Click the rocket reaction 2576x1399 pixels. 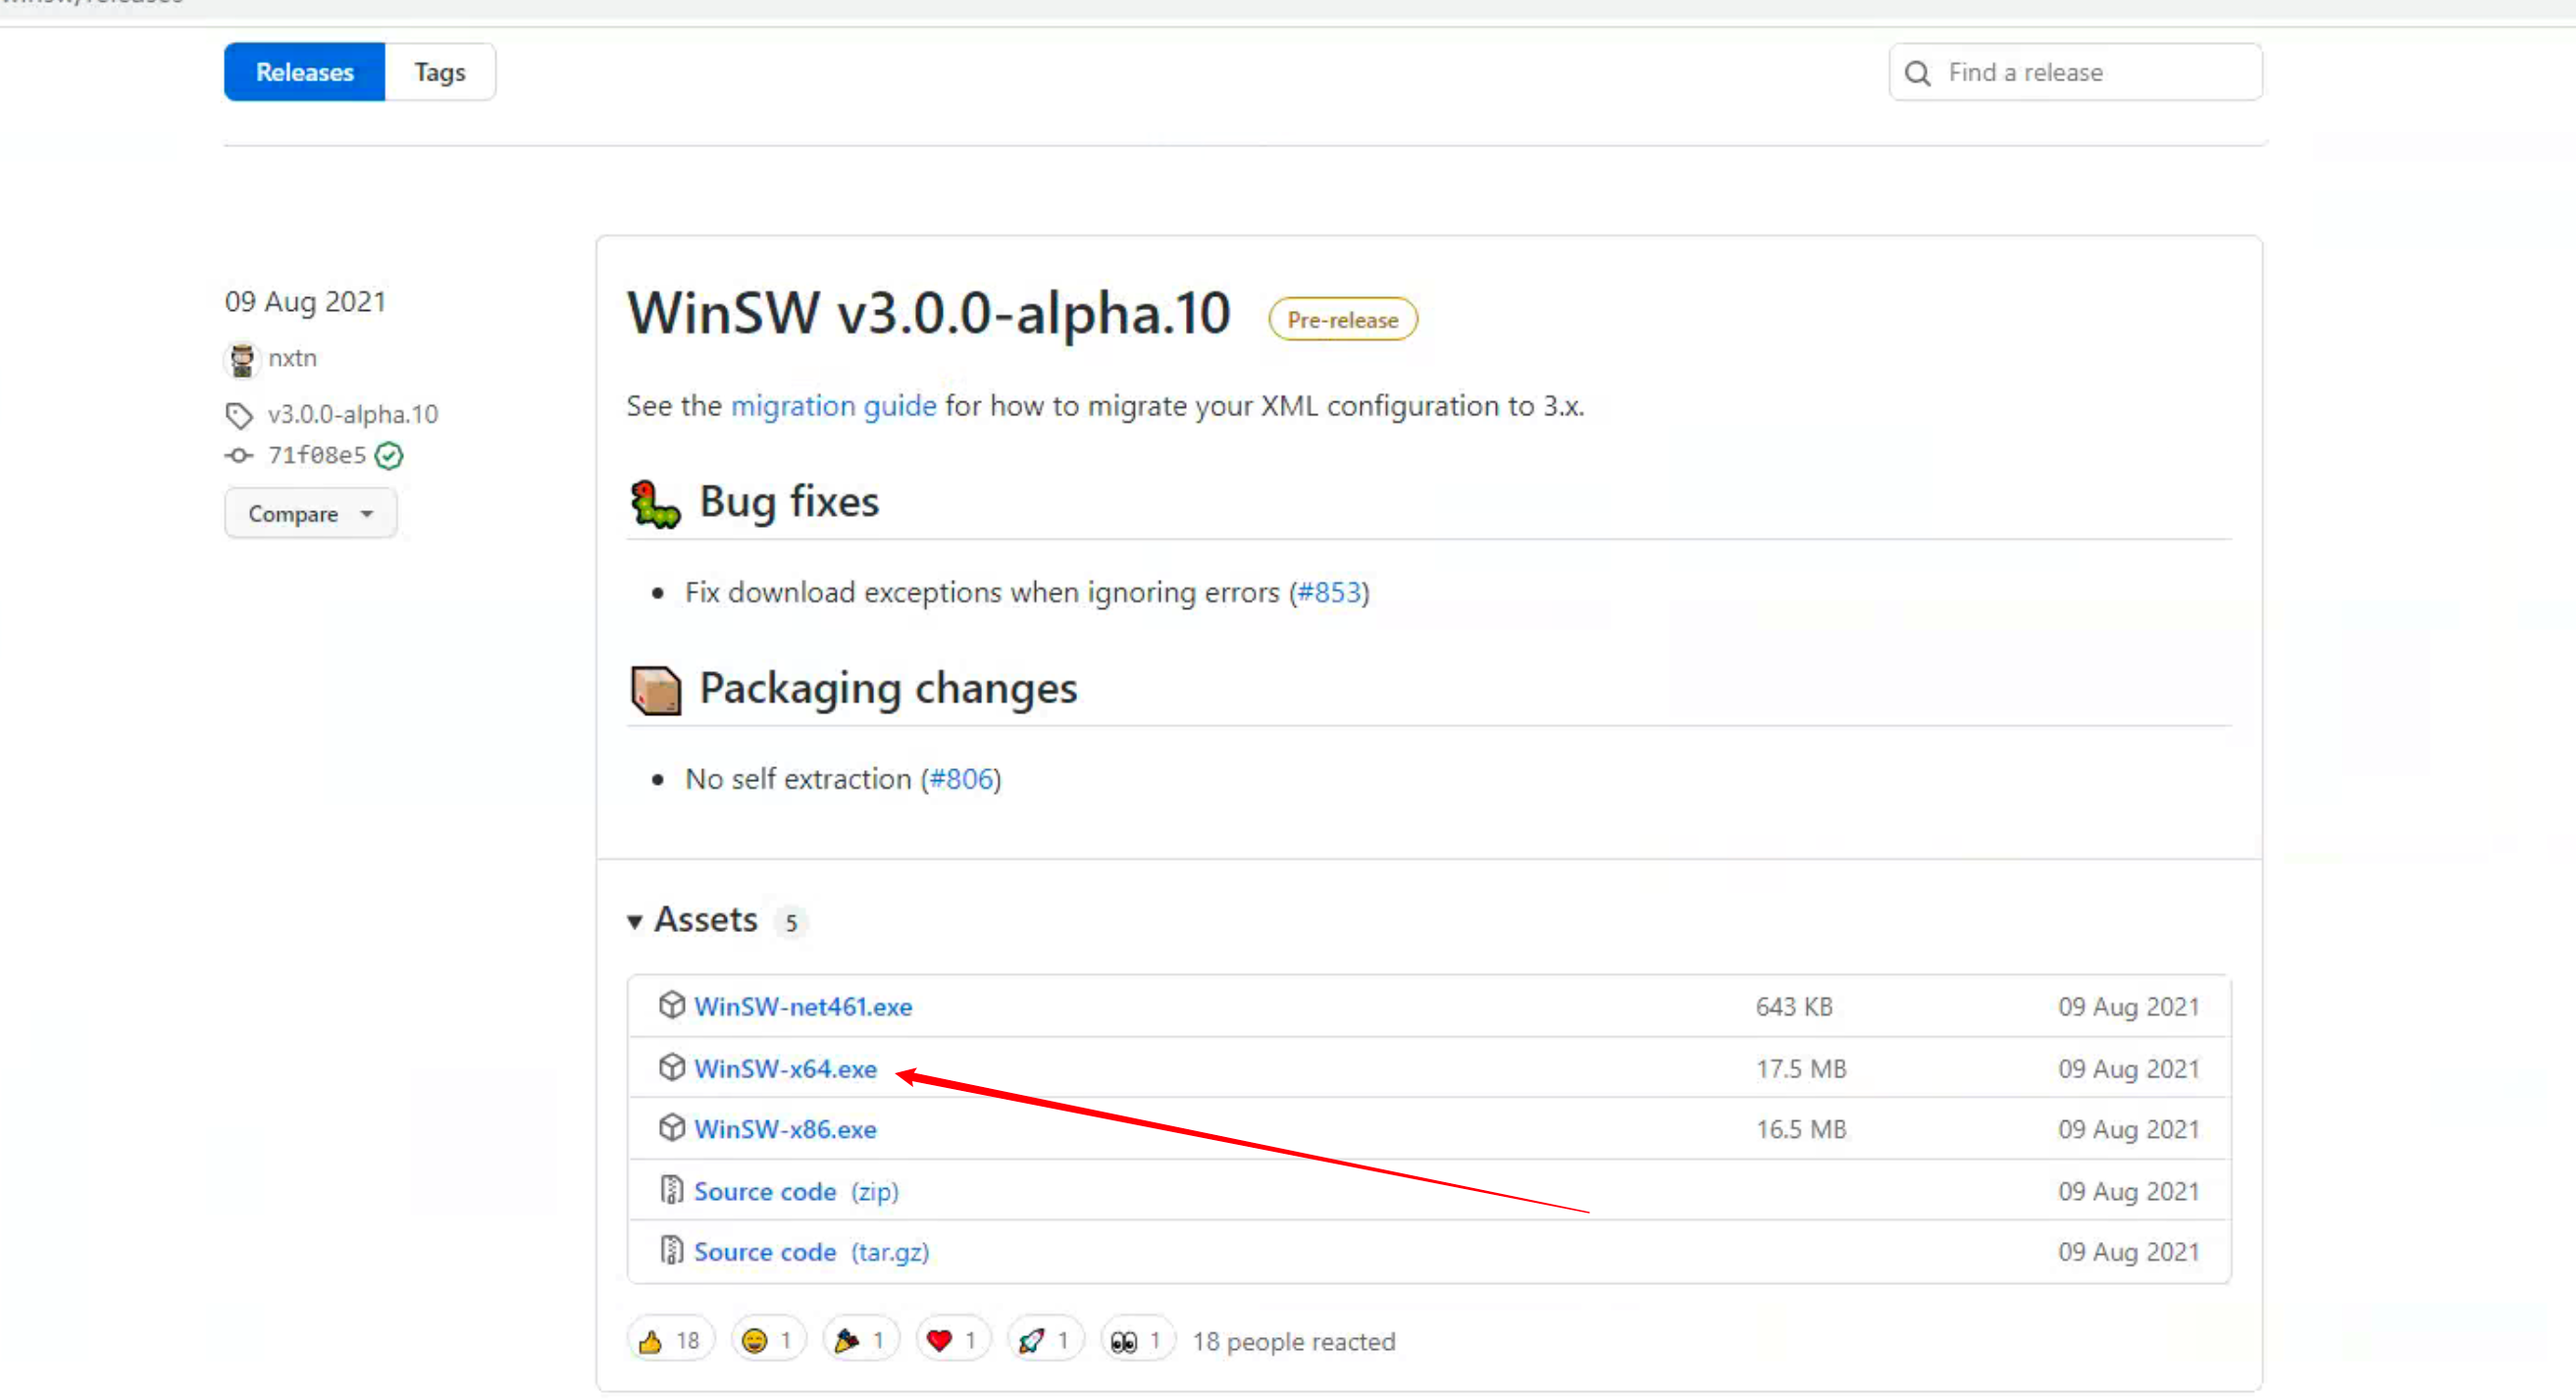[x=1043, y=1340]
